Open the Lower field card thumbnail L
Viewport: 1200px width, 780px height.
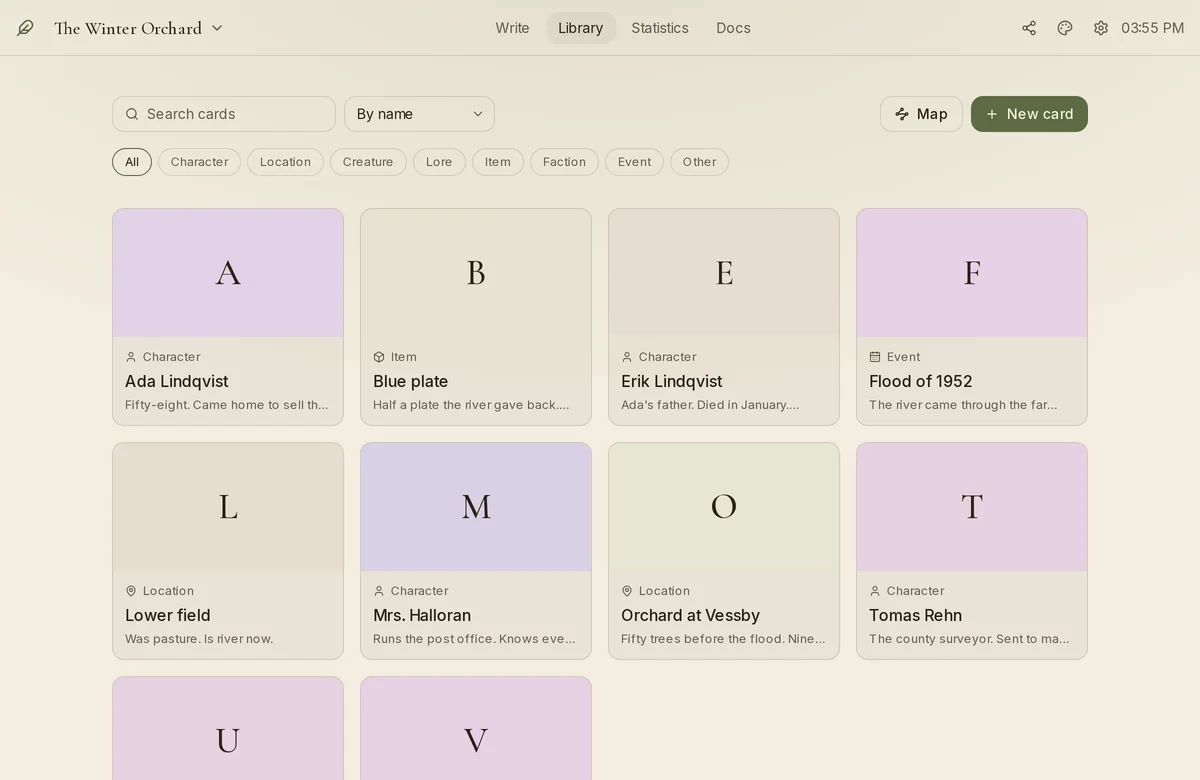click(228, 507)
